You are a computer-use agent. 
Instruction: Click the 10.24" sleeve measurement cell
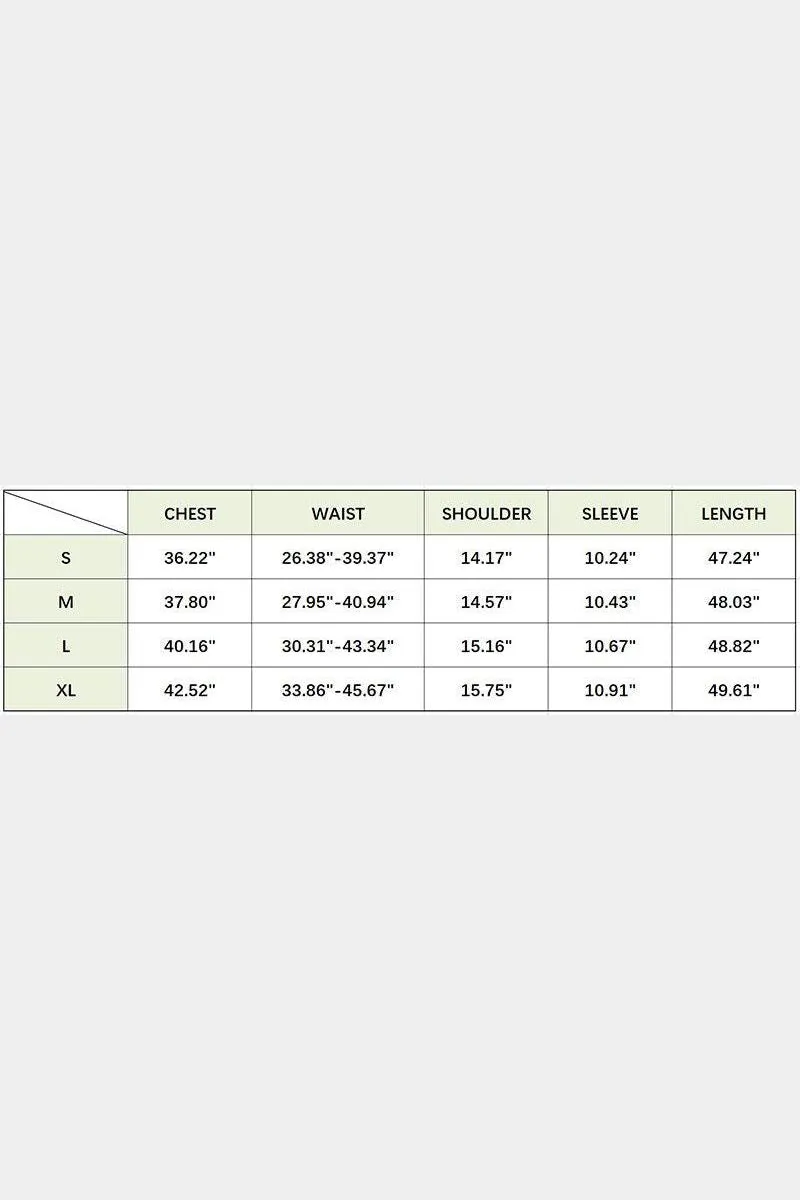click(610, 557)
